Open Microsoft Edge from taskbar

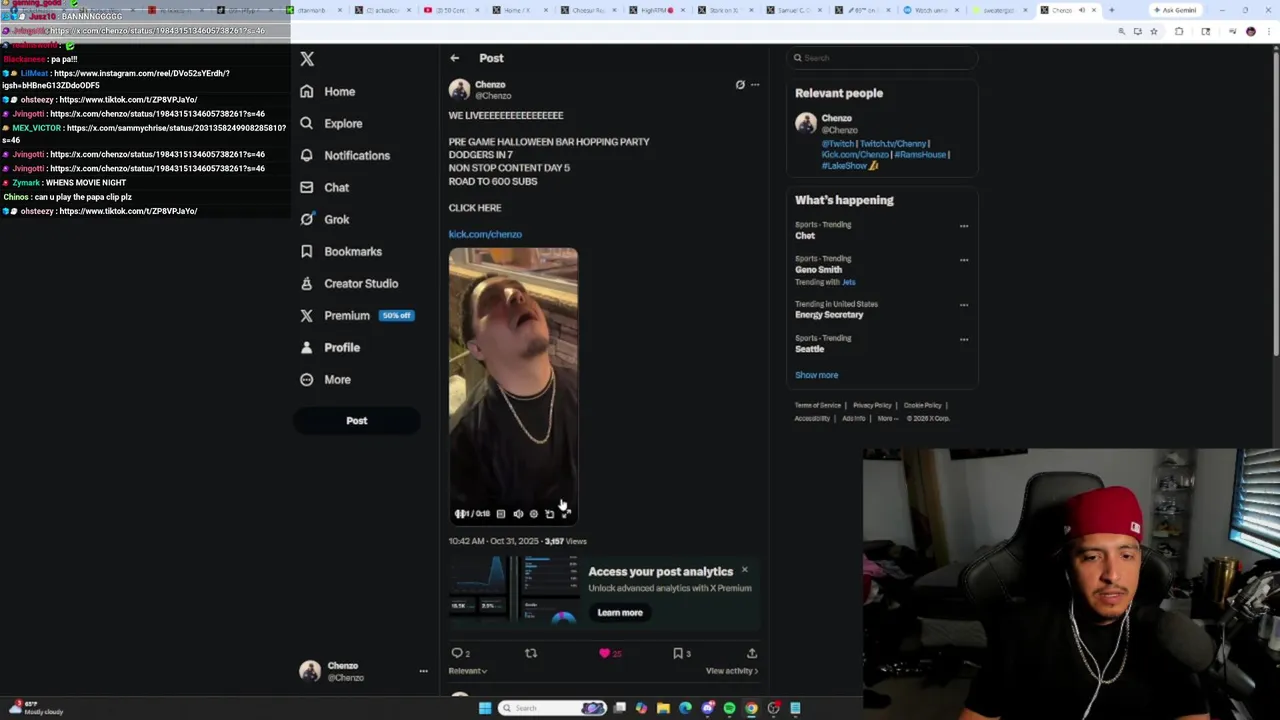point(685,708)
